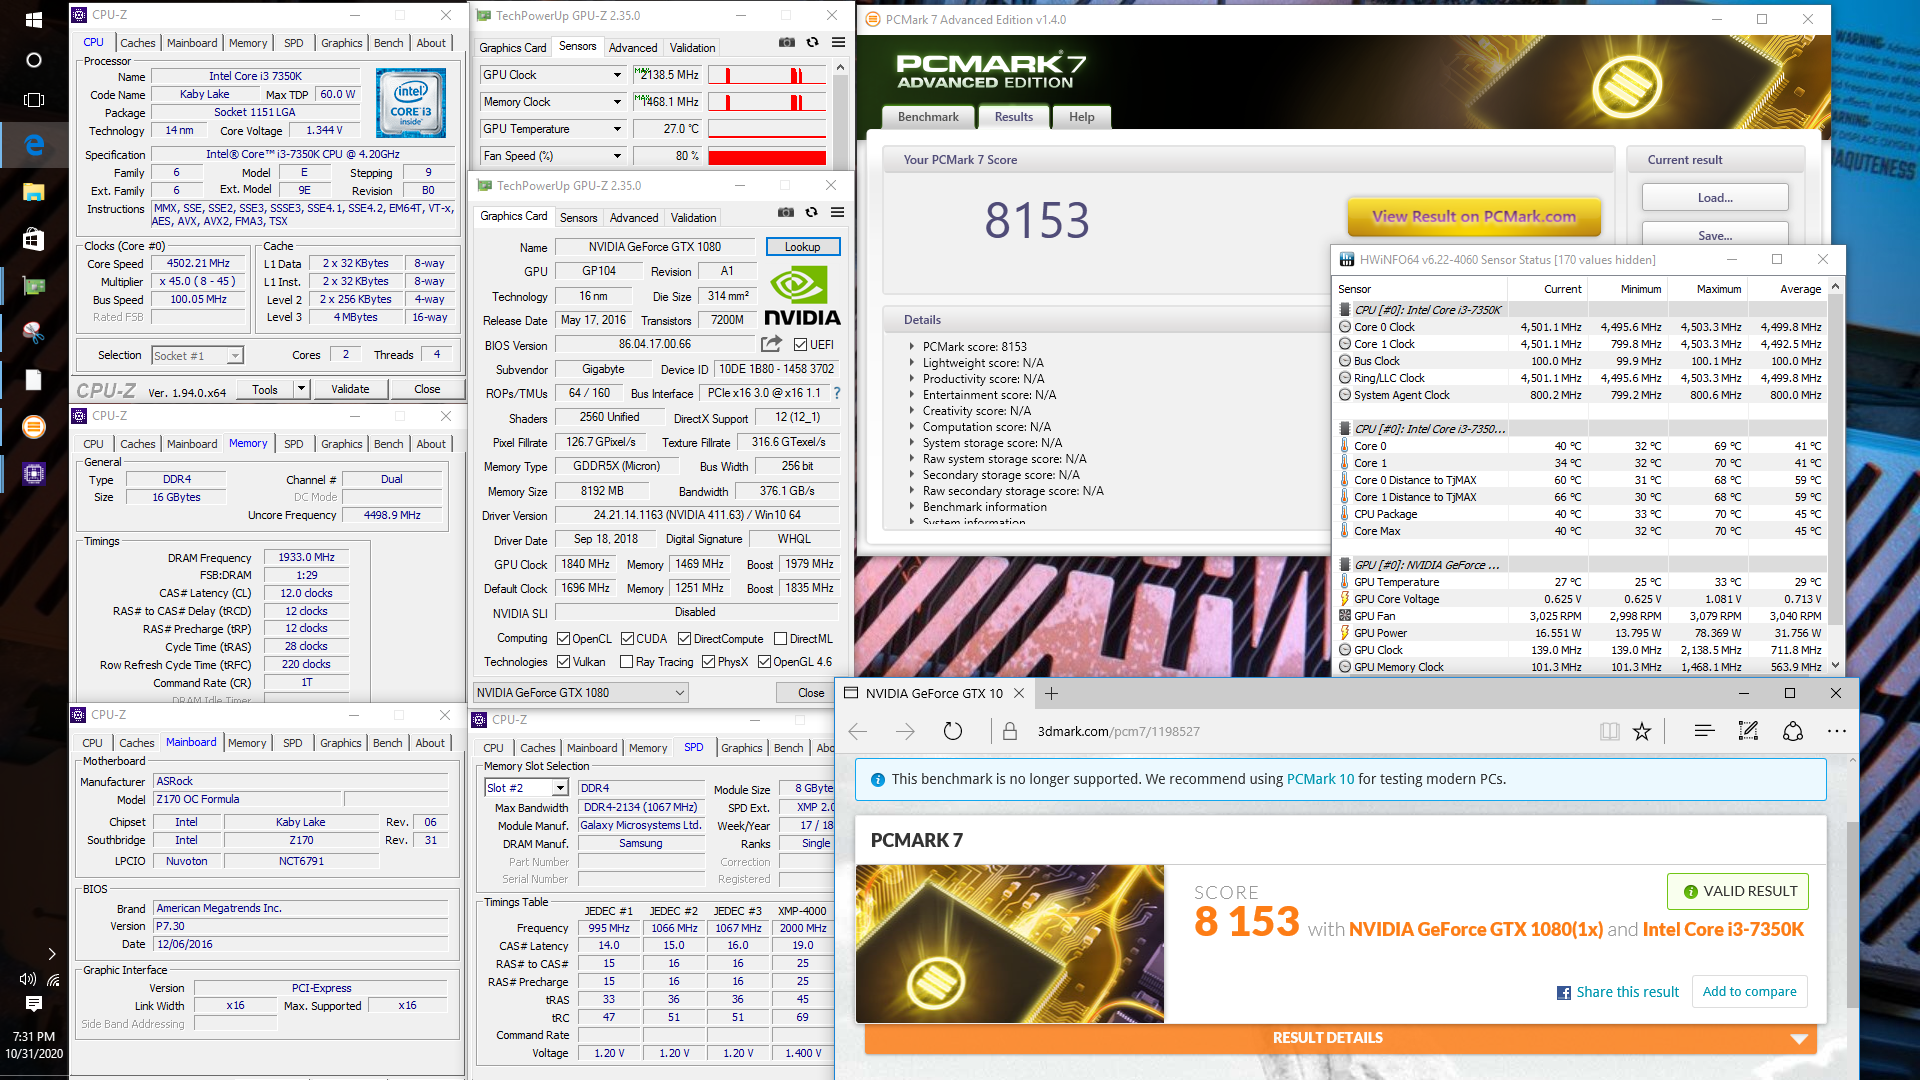Toggle the CUDA checkbox
The height and width of the screenshot is (1080, 1920).
pyautogui.click(x=627, y=639)
